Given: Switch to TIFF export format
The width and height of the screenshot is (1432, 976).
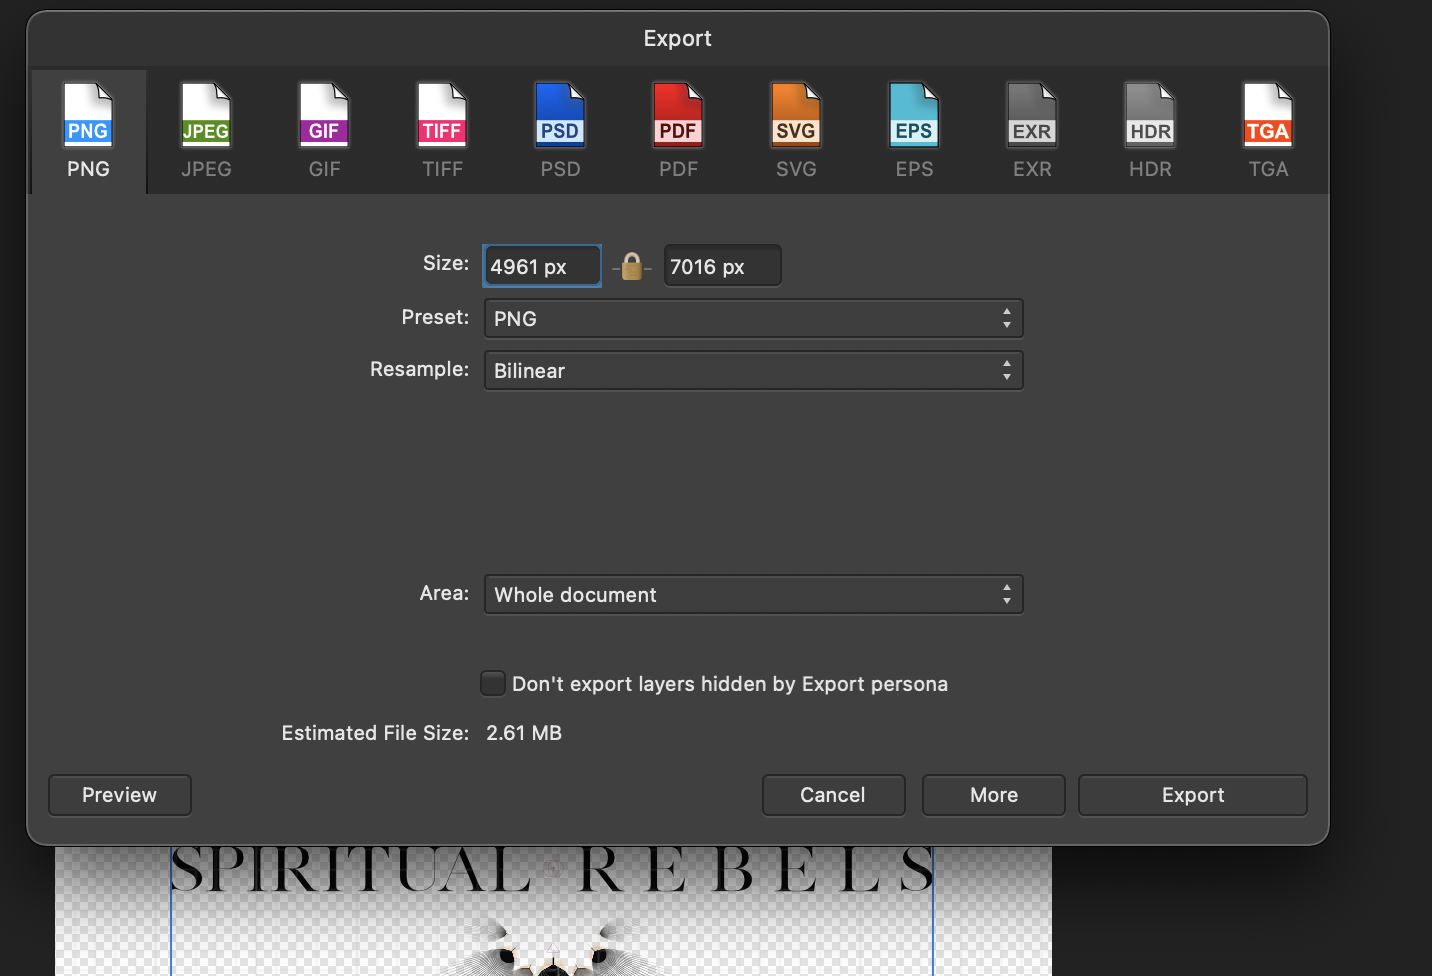Looking at the screenshot, I should point(442,131).
